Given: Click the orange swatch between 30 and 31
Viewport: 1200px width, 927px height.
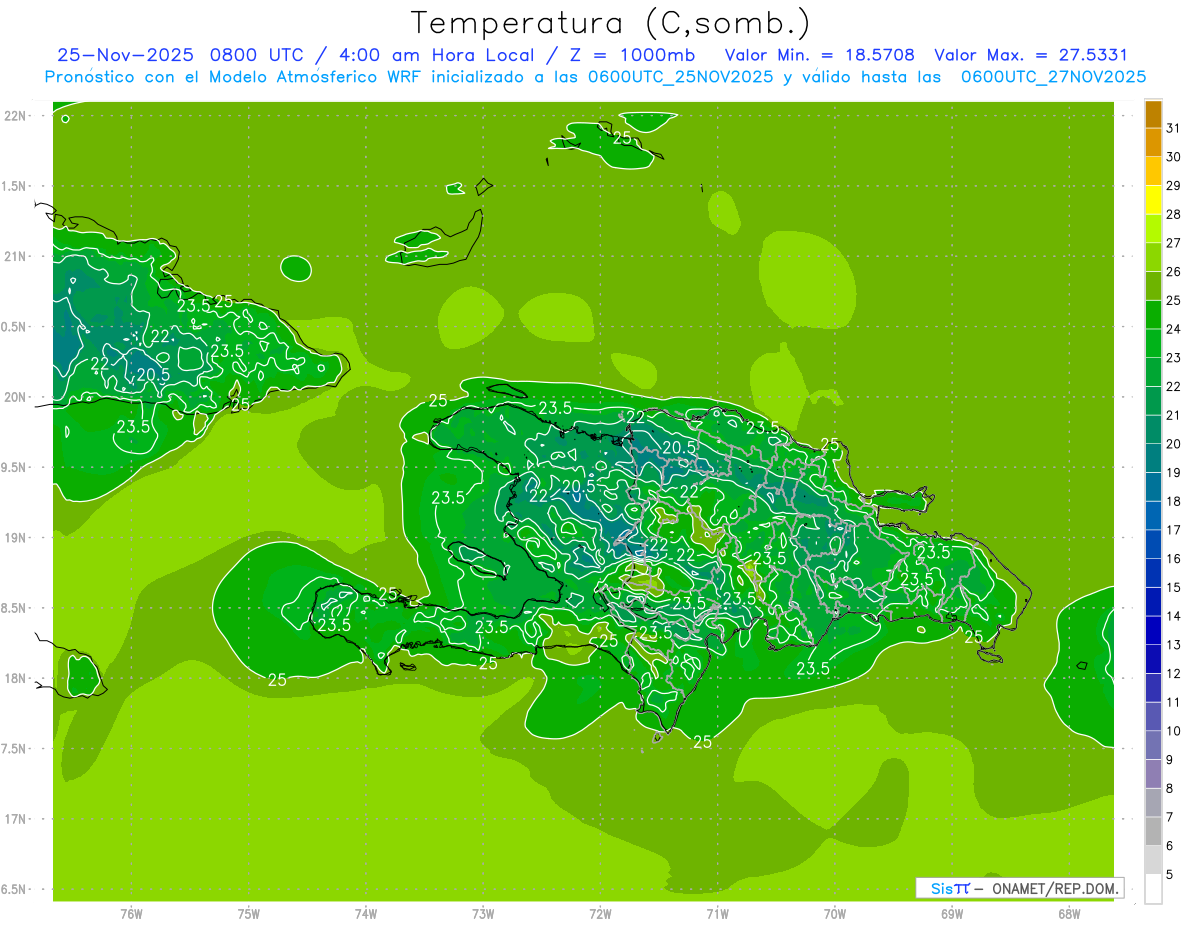Looking at the screenshot, I should [x=1153, y=143].
